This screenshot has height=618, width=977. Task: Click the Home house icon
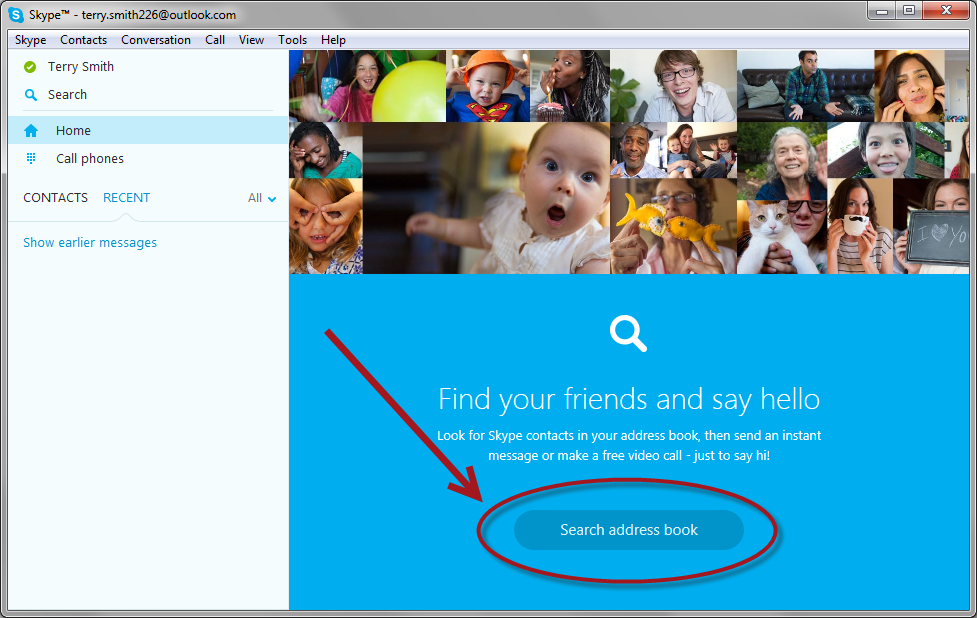point(31,131)
